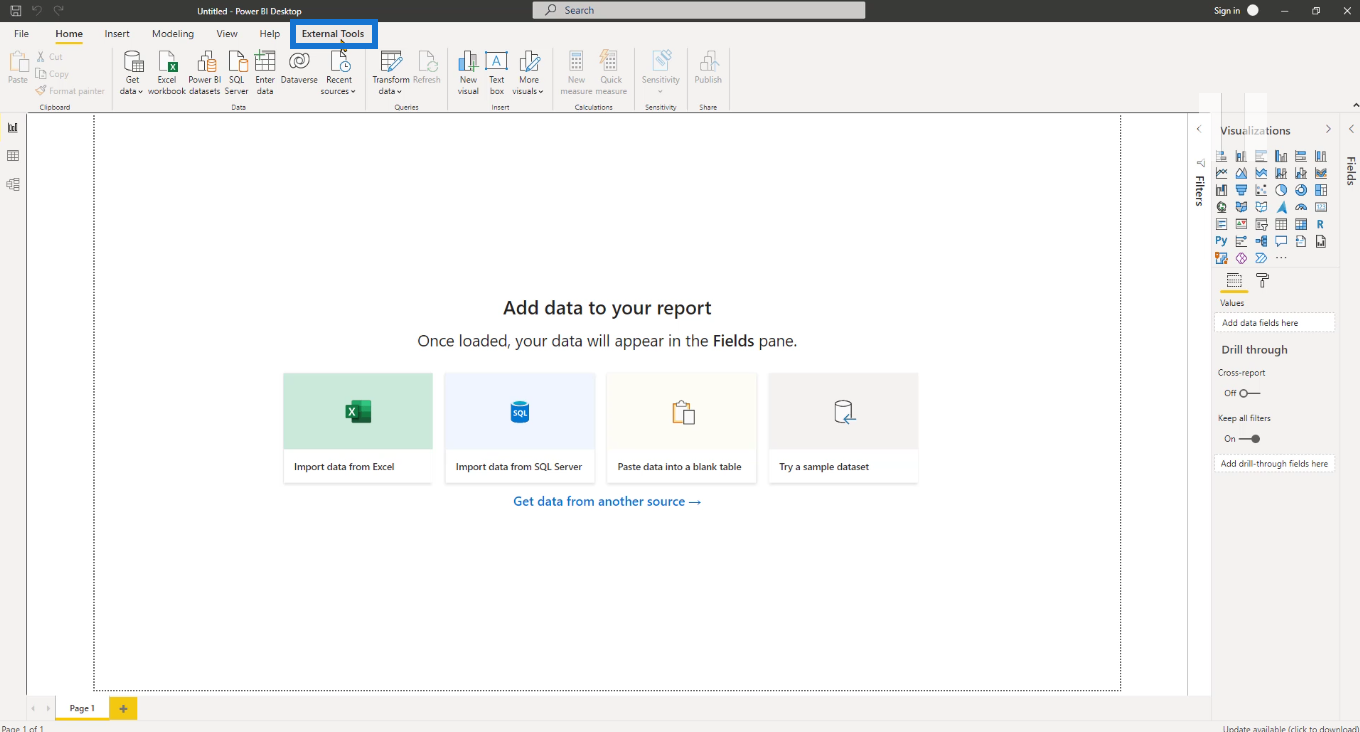
Task: Select the Table visual
Action: (x=1281, y=224)
